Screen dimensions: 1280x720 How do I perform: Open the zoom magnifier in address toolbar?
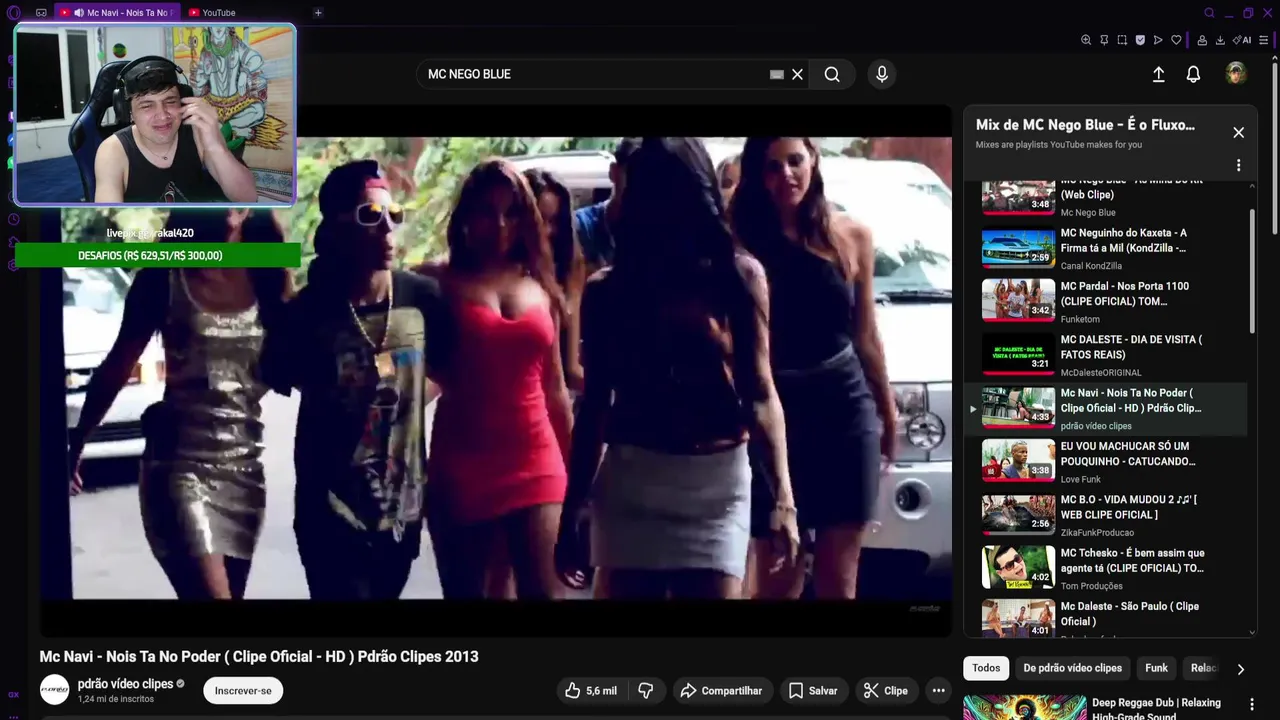[1086, 40]
